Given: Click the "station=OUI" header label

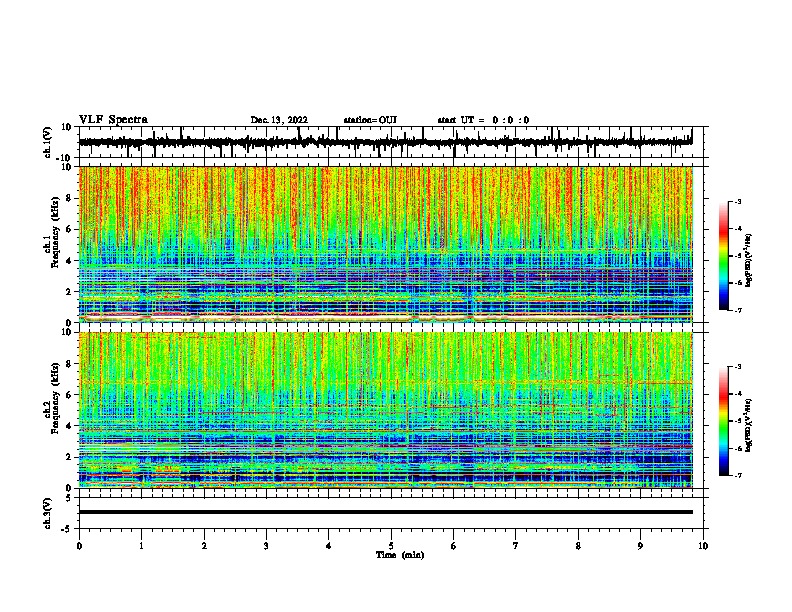Looking at the screenshot, I should [x=370, y=120].
